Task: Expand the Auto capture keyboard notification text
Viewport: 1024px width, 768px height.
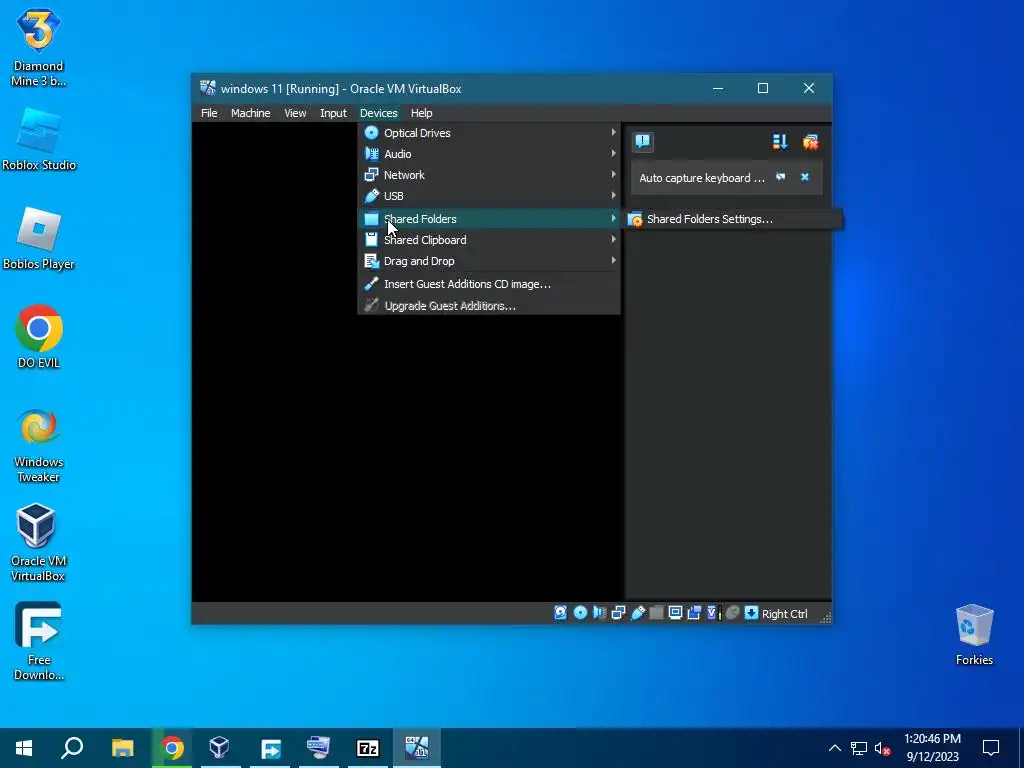Action: [701, 178]
